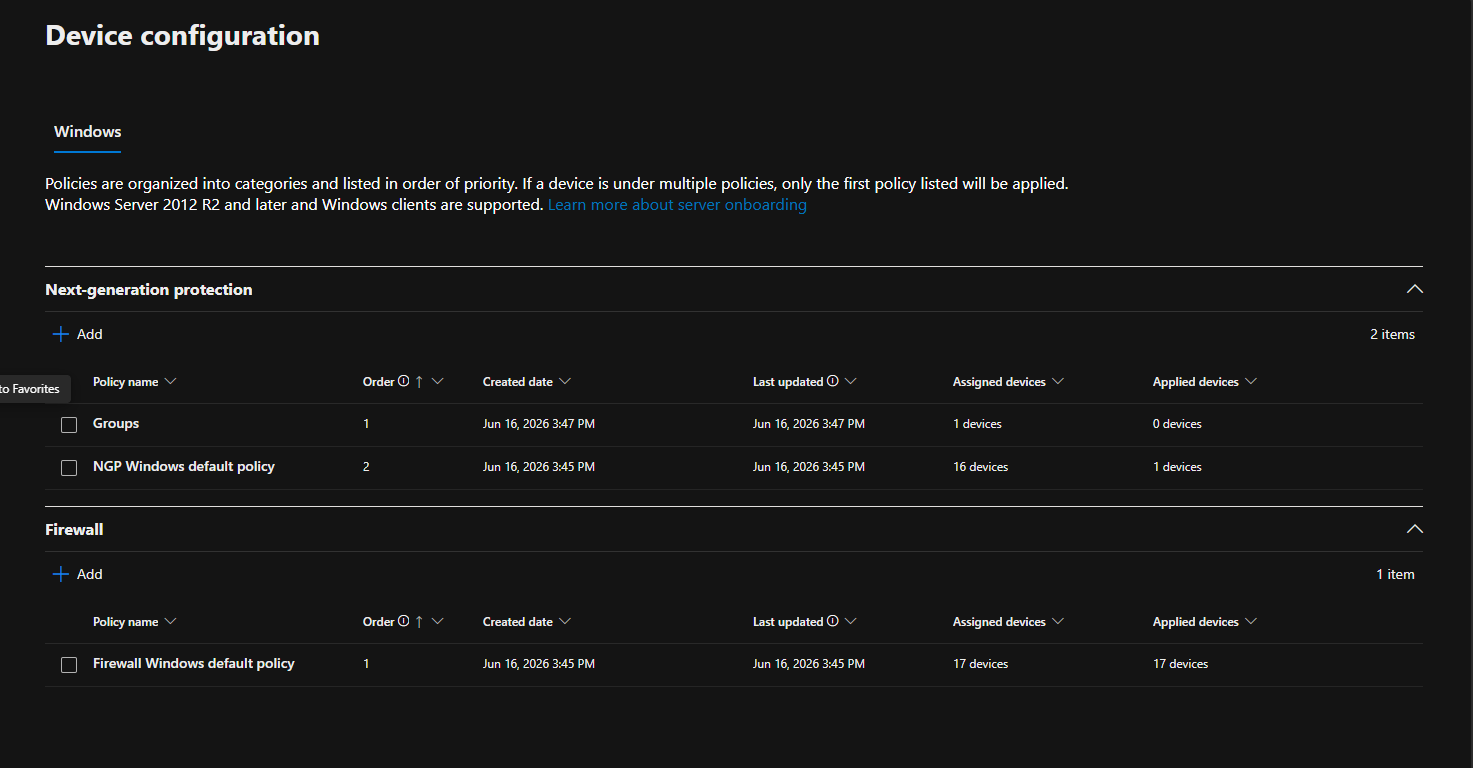The width and height of the screenshot is (1473, 768).
Task: Click Last updated info icon in Firewall table
Action: point(832,621)
